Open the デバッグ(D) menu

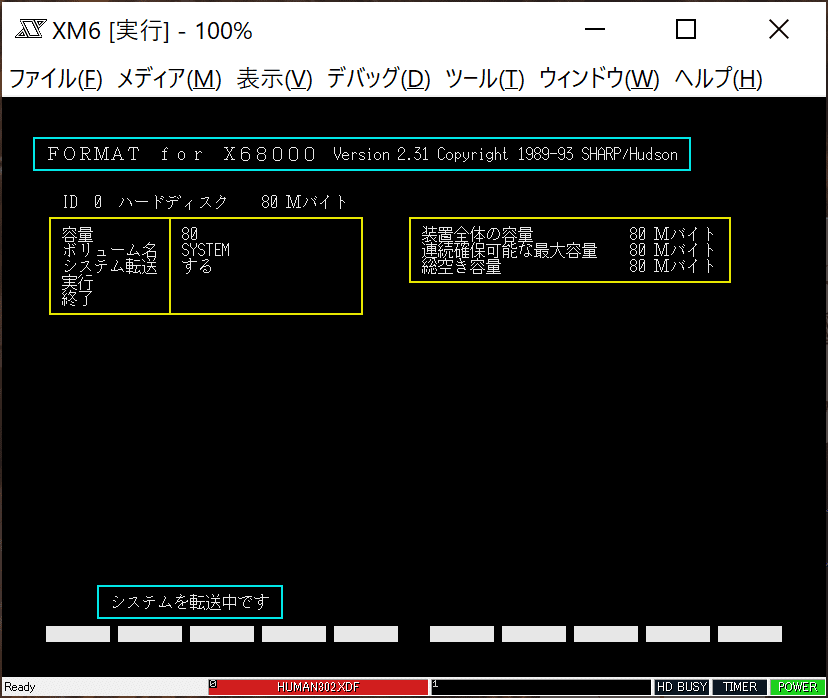pyautogui.click(x=379, y=79)
